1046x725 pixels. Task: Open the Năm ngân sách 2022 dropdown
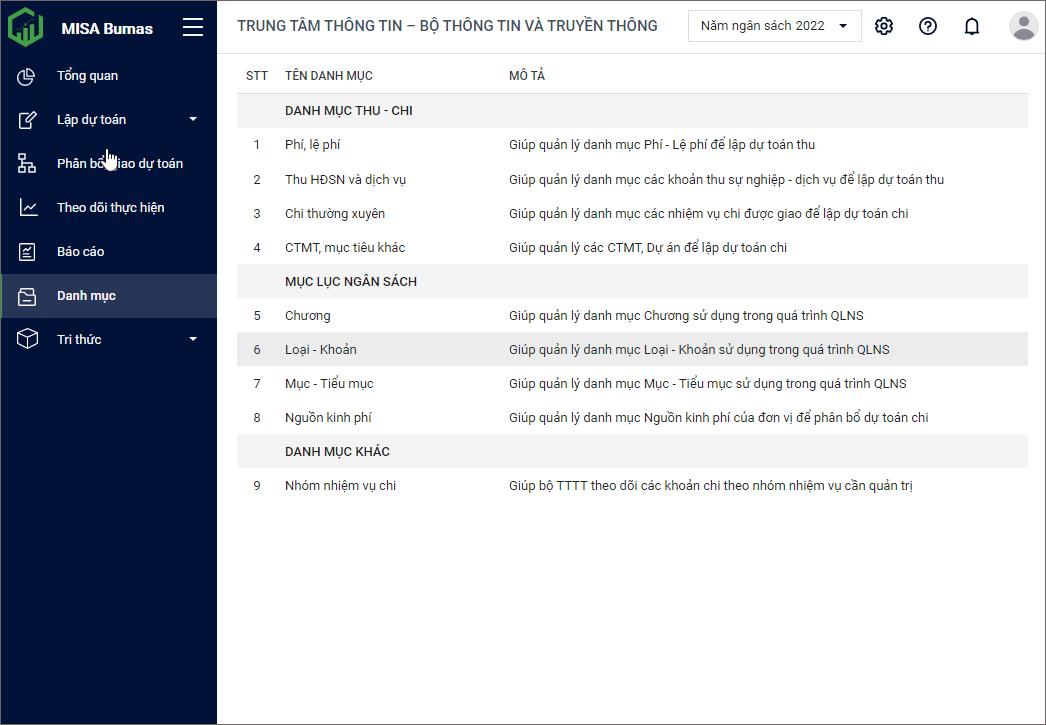(x=774, y=26)
